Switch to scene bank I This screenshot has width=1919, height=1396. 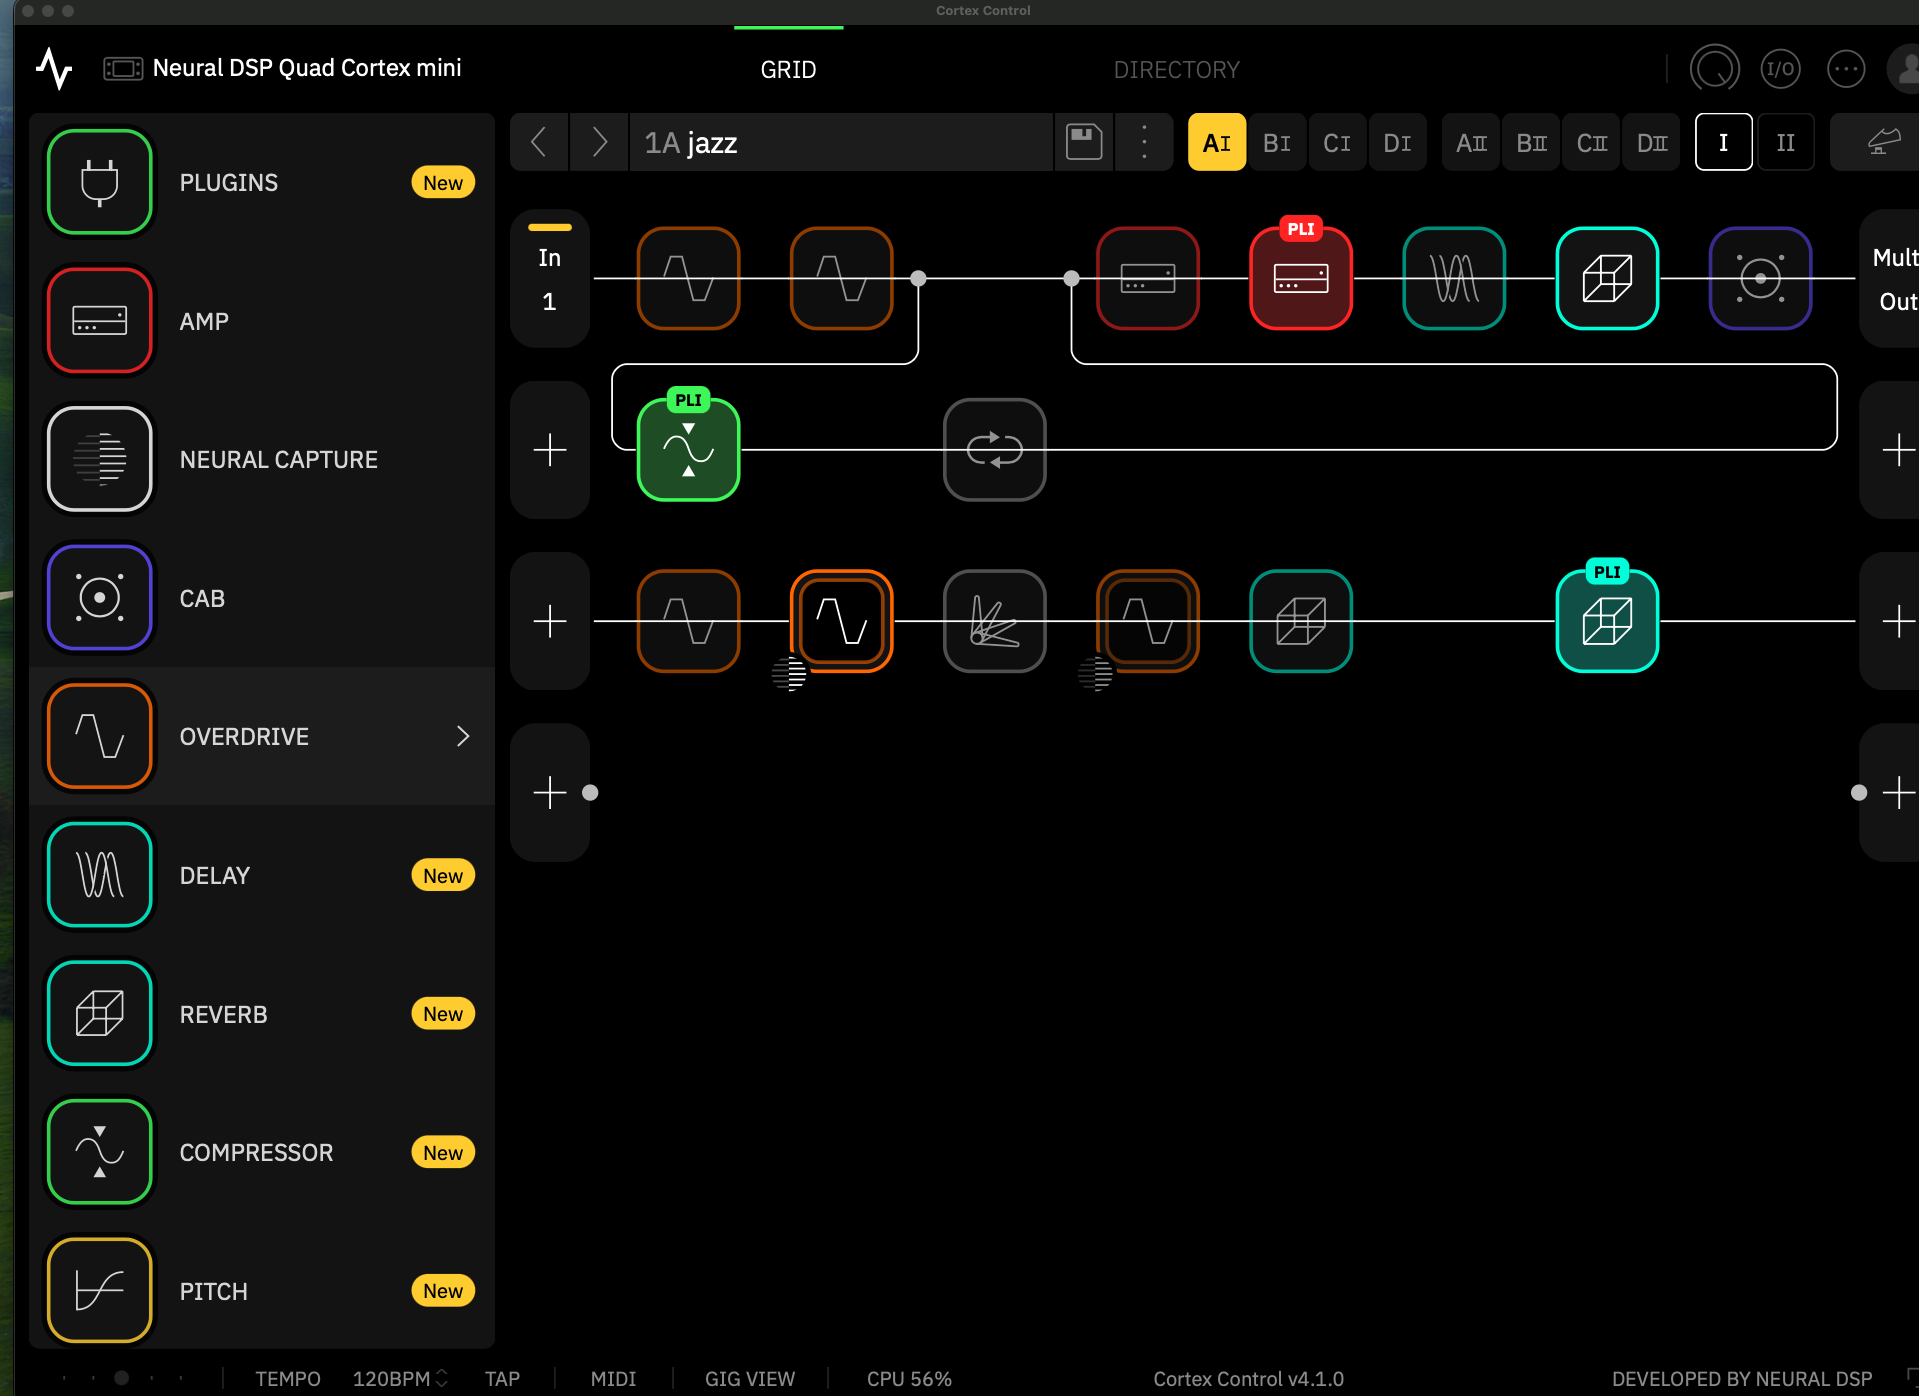tap(1723, 142)
